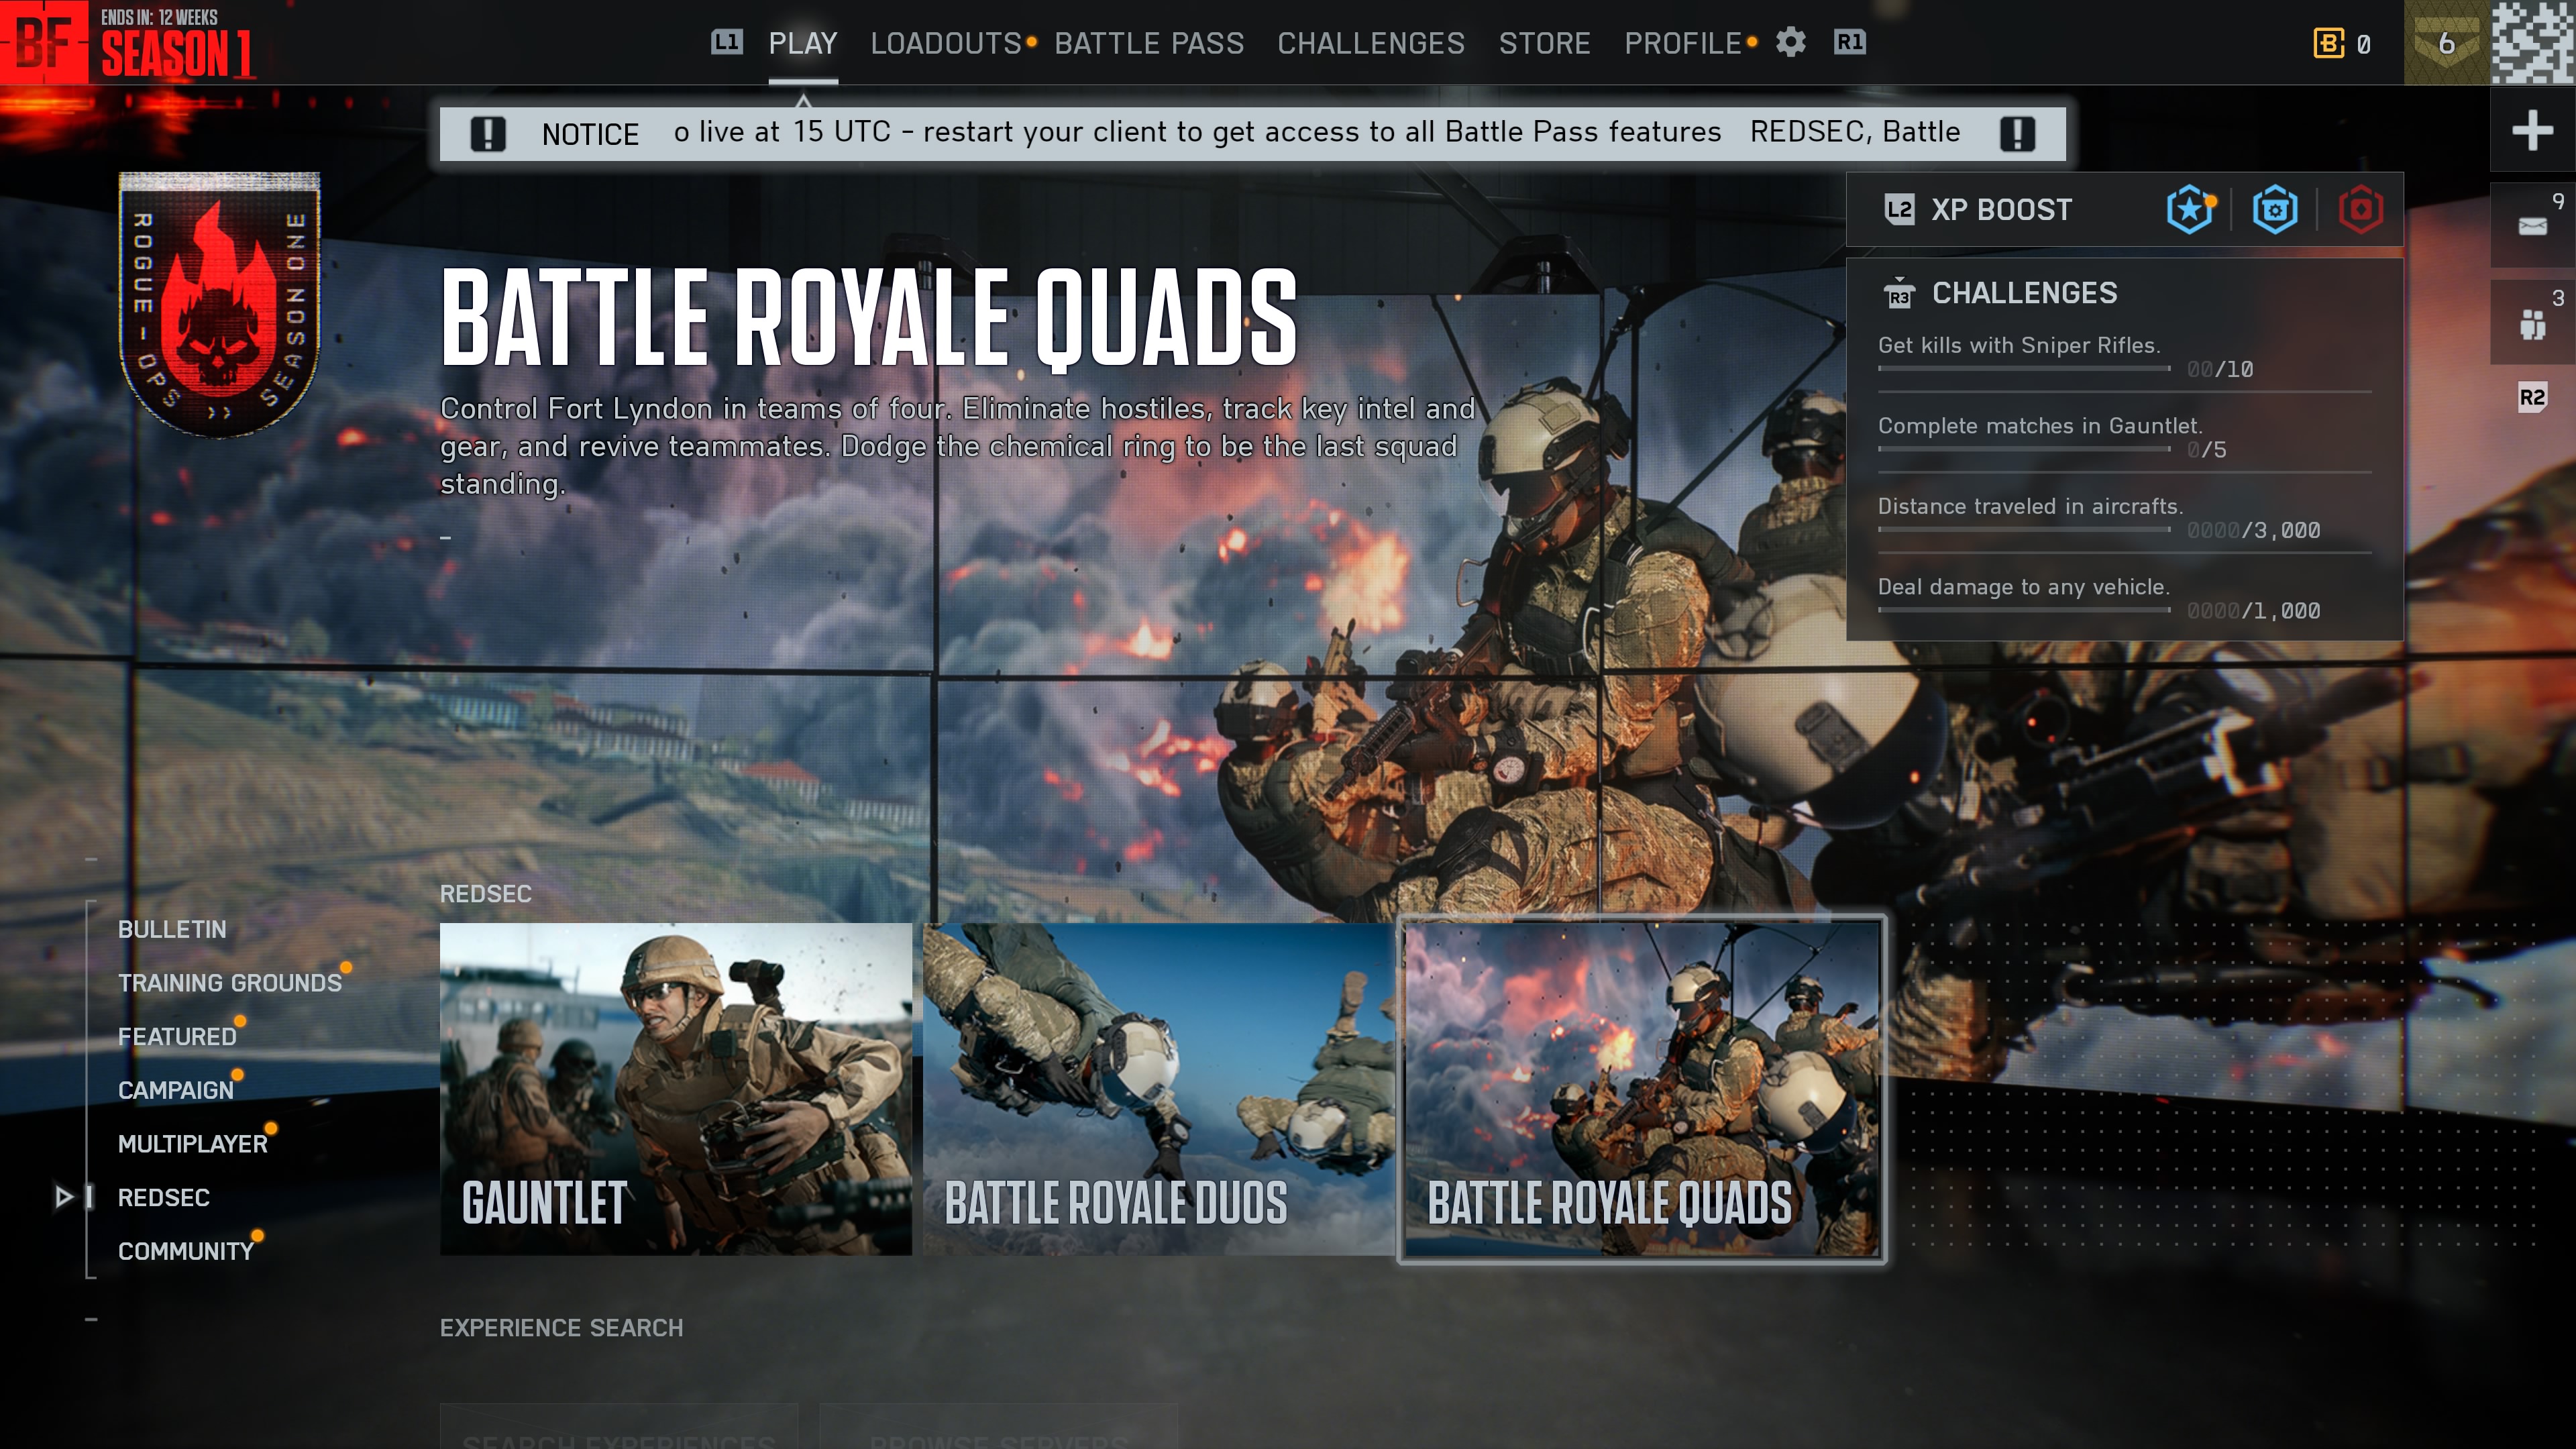Select the red hexagon boost icon
This screenshot has width=2576, height=1449.
(2361, 210)
